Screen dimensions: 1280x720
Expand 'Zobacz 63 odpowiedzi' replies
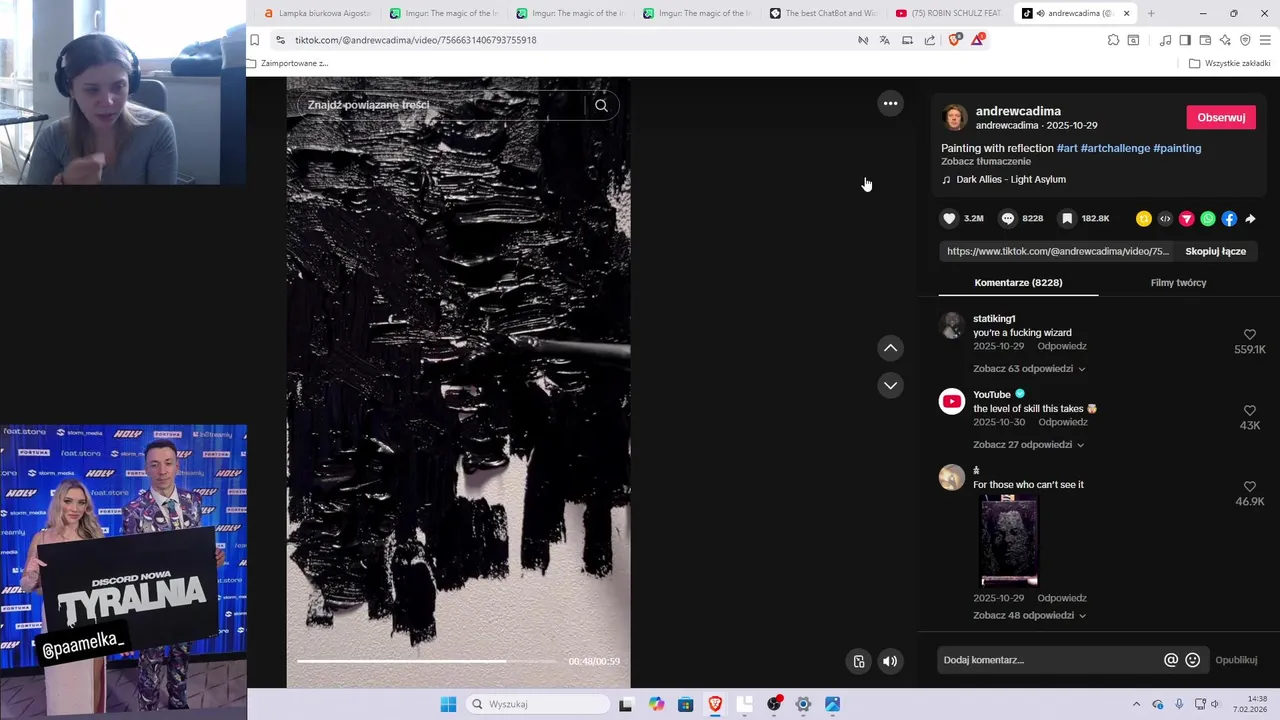(x=1029, y=369)
